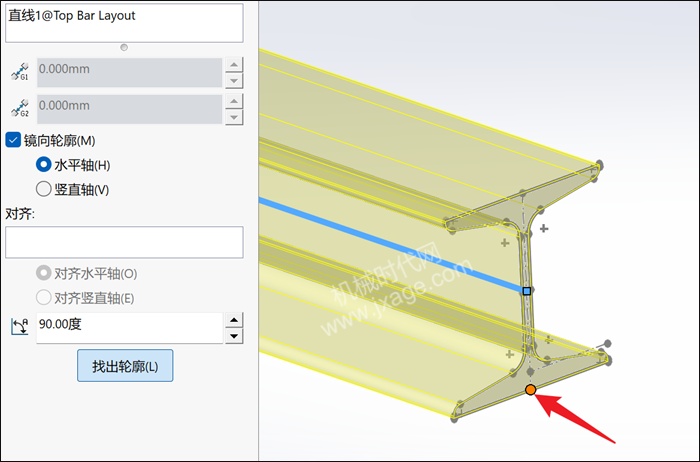Click the G1 offset distance icon

pos(20,71)
